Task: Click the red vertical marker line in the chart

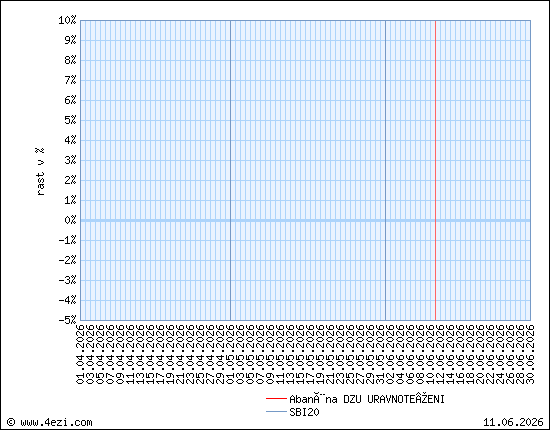Action: click(435, 170)
